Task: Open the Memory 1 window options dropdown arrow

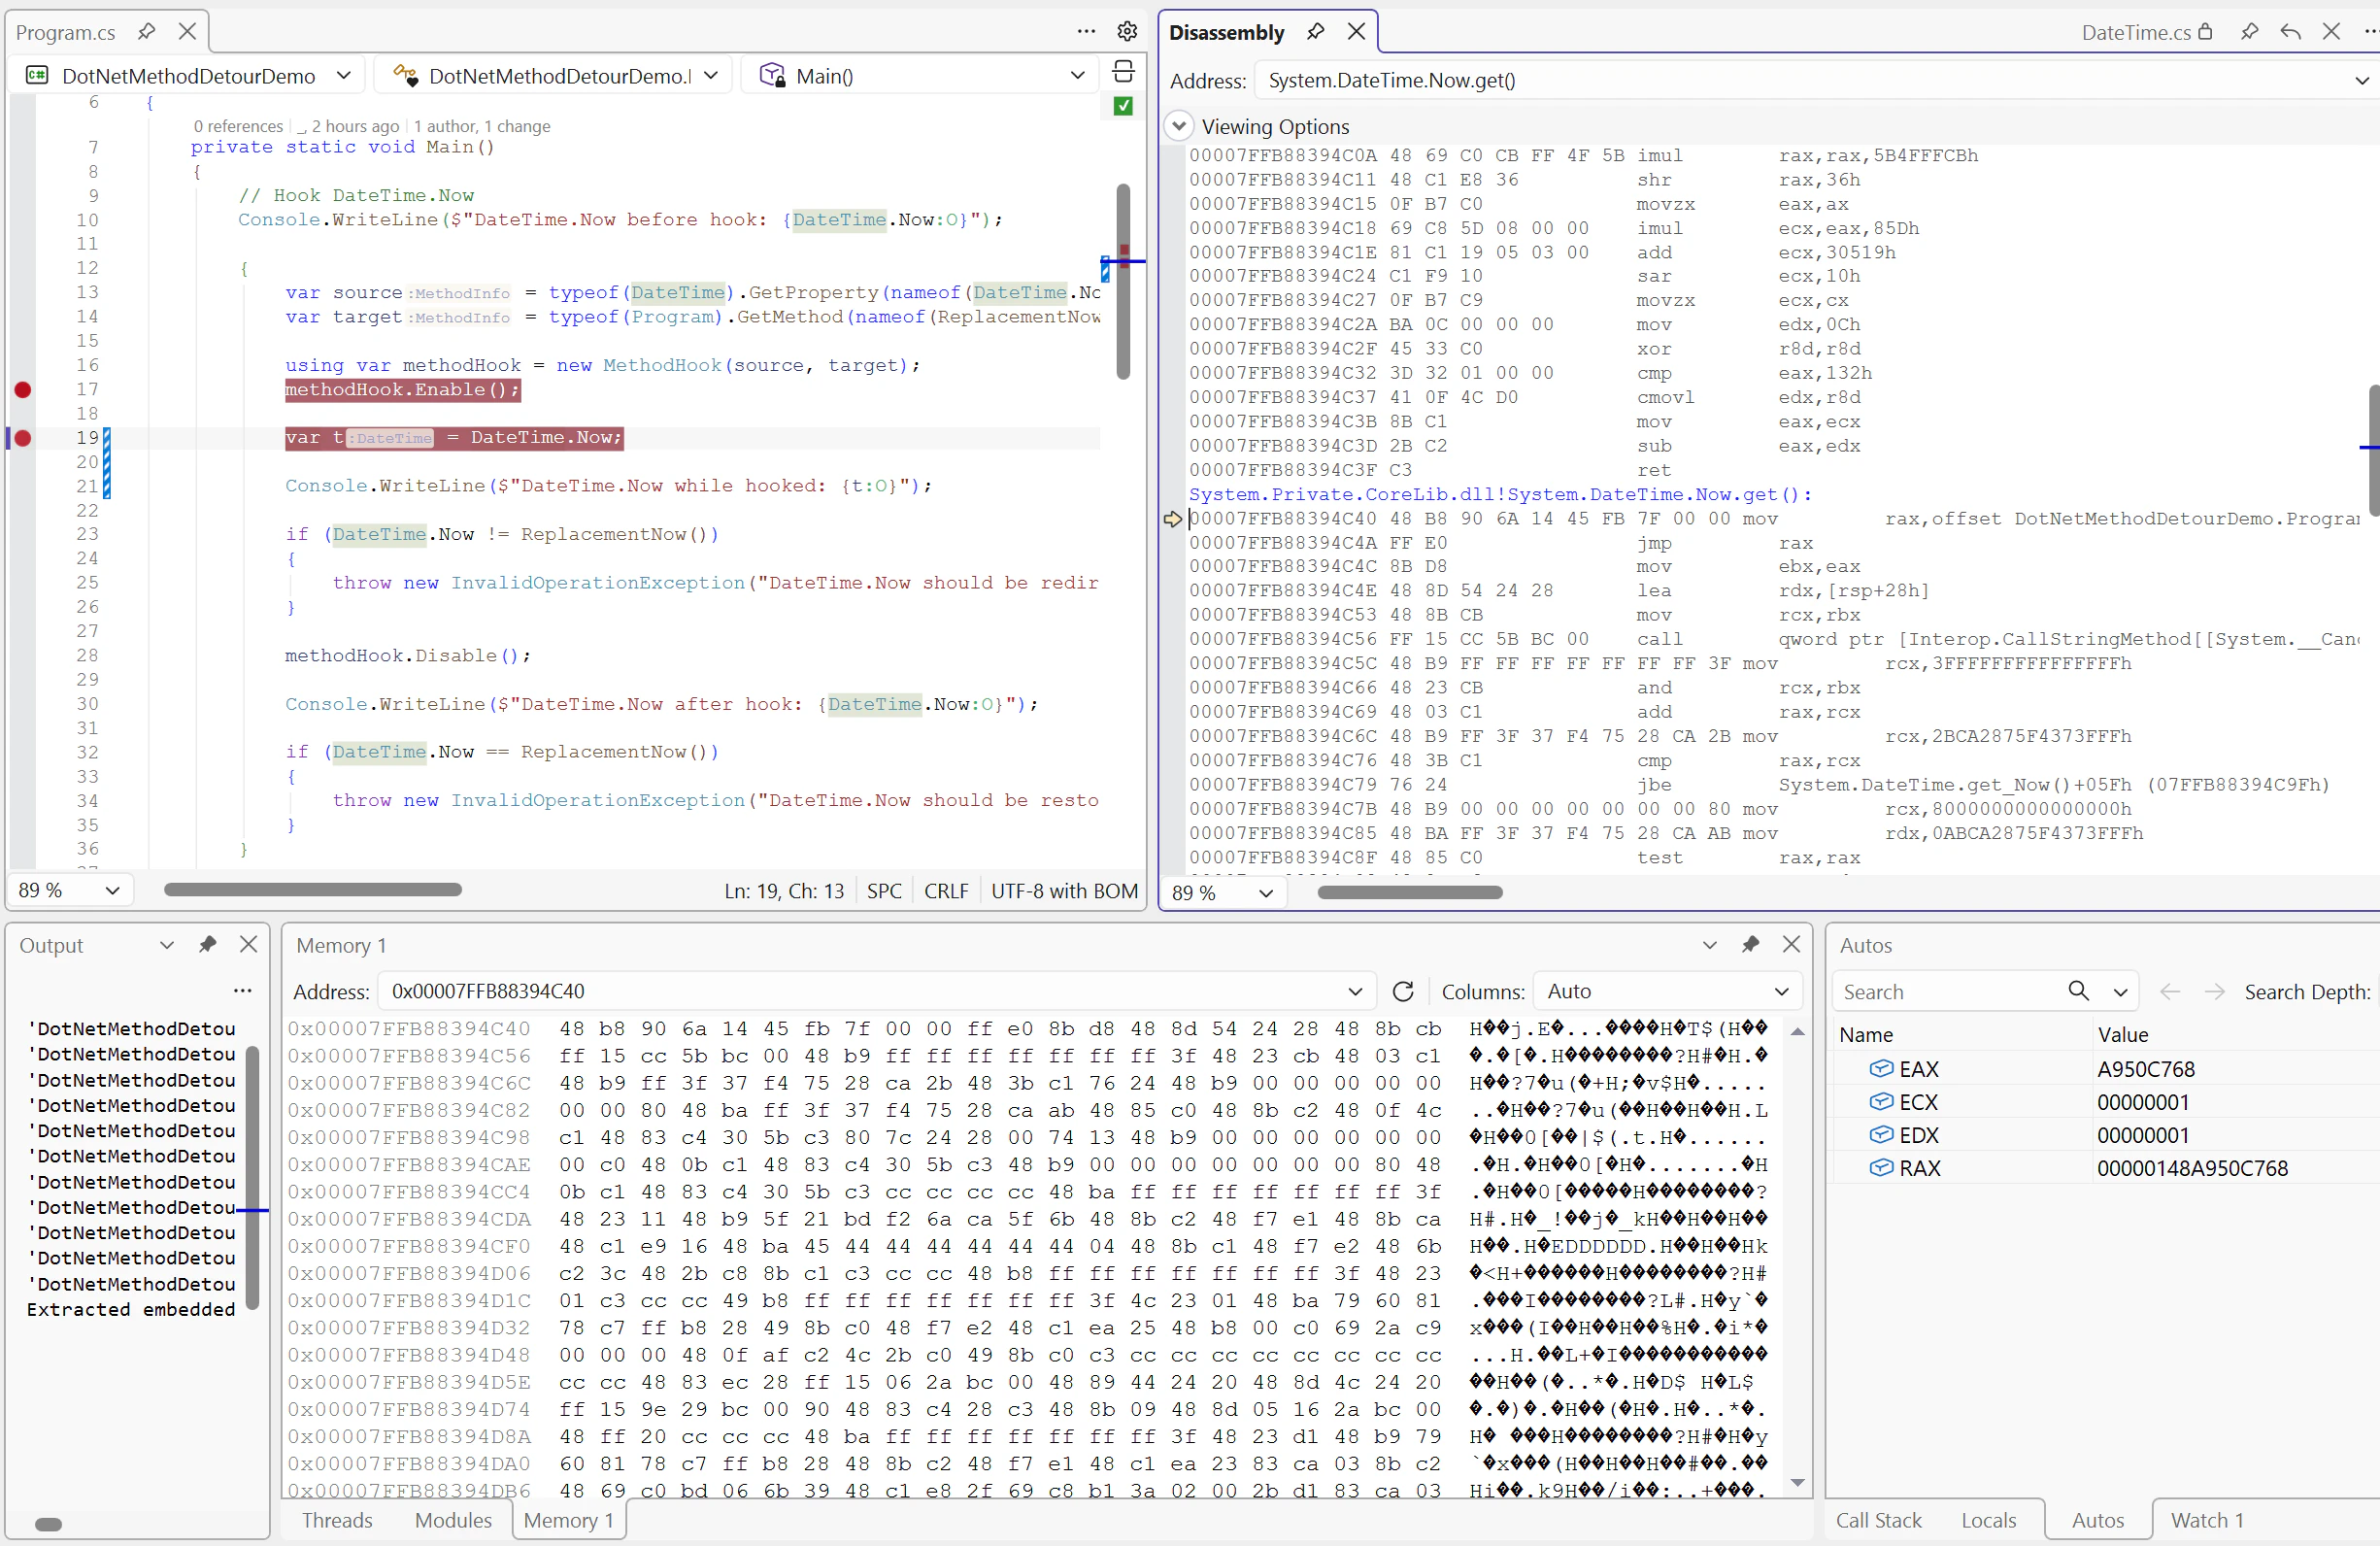Action: click(1710, 945)
